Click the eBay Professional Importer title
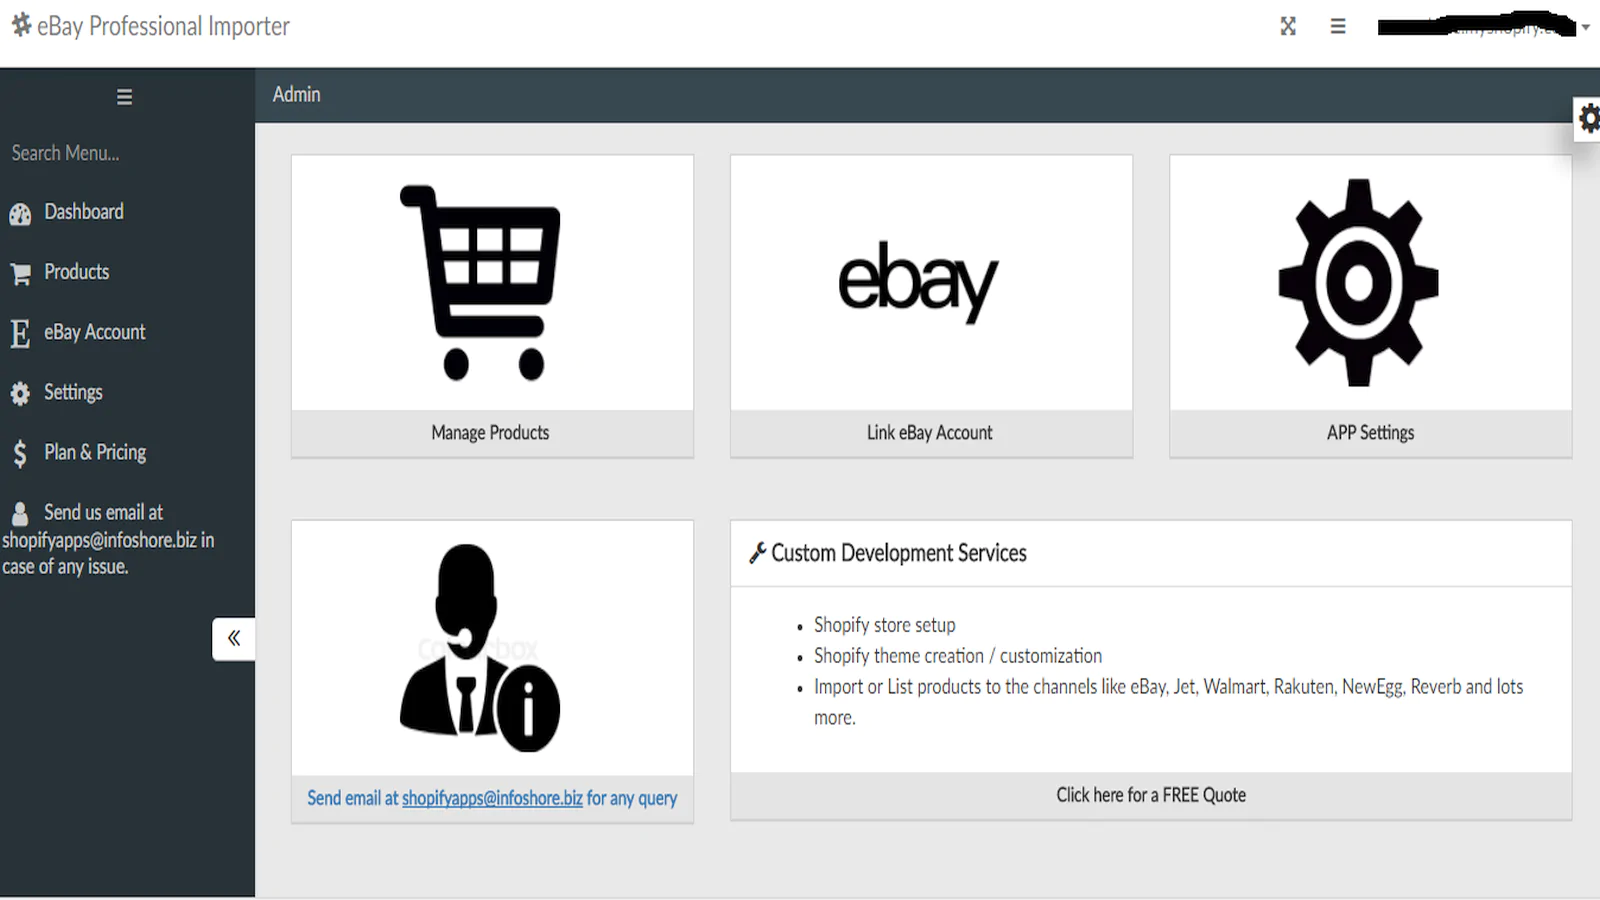 [163, 26]
